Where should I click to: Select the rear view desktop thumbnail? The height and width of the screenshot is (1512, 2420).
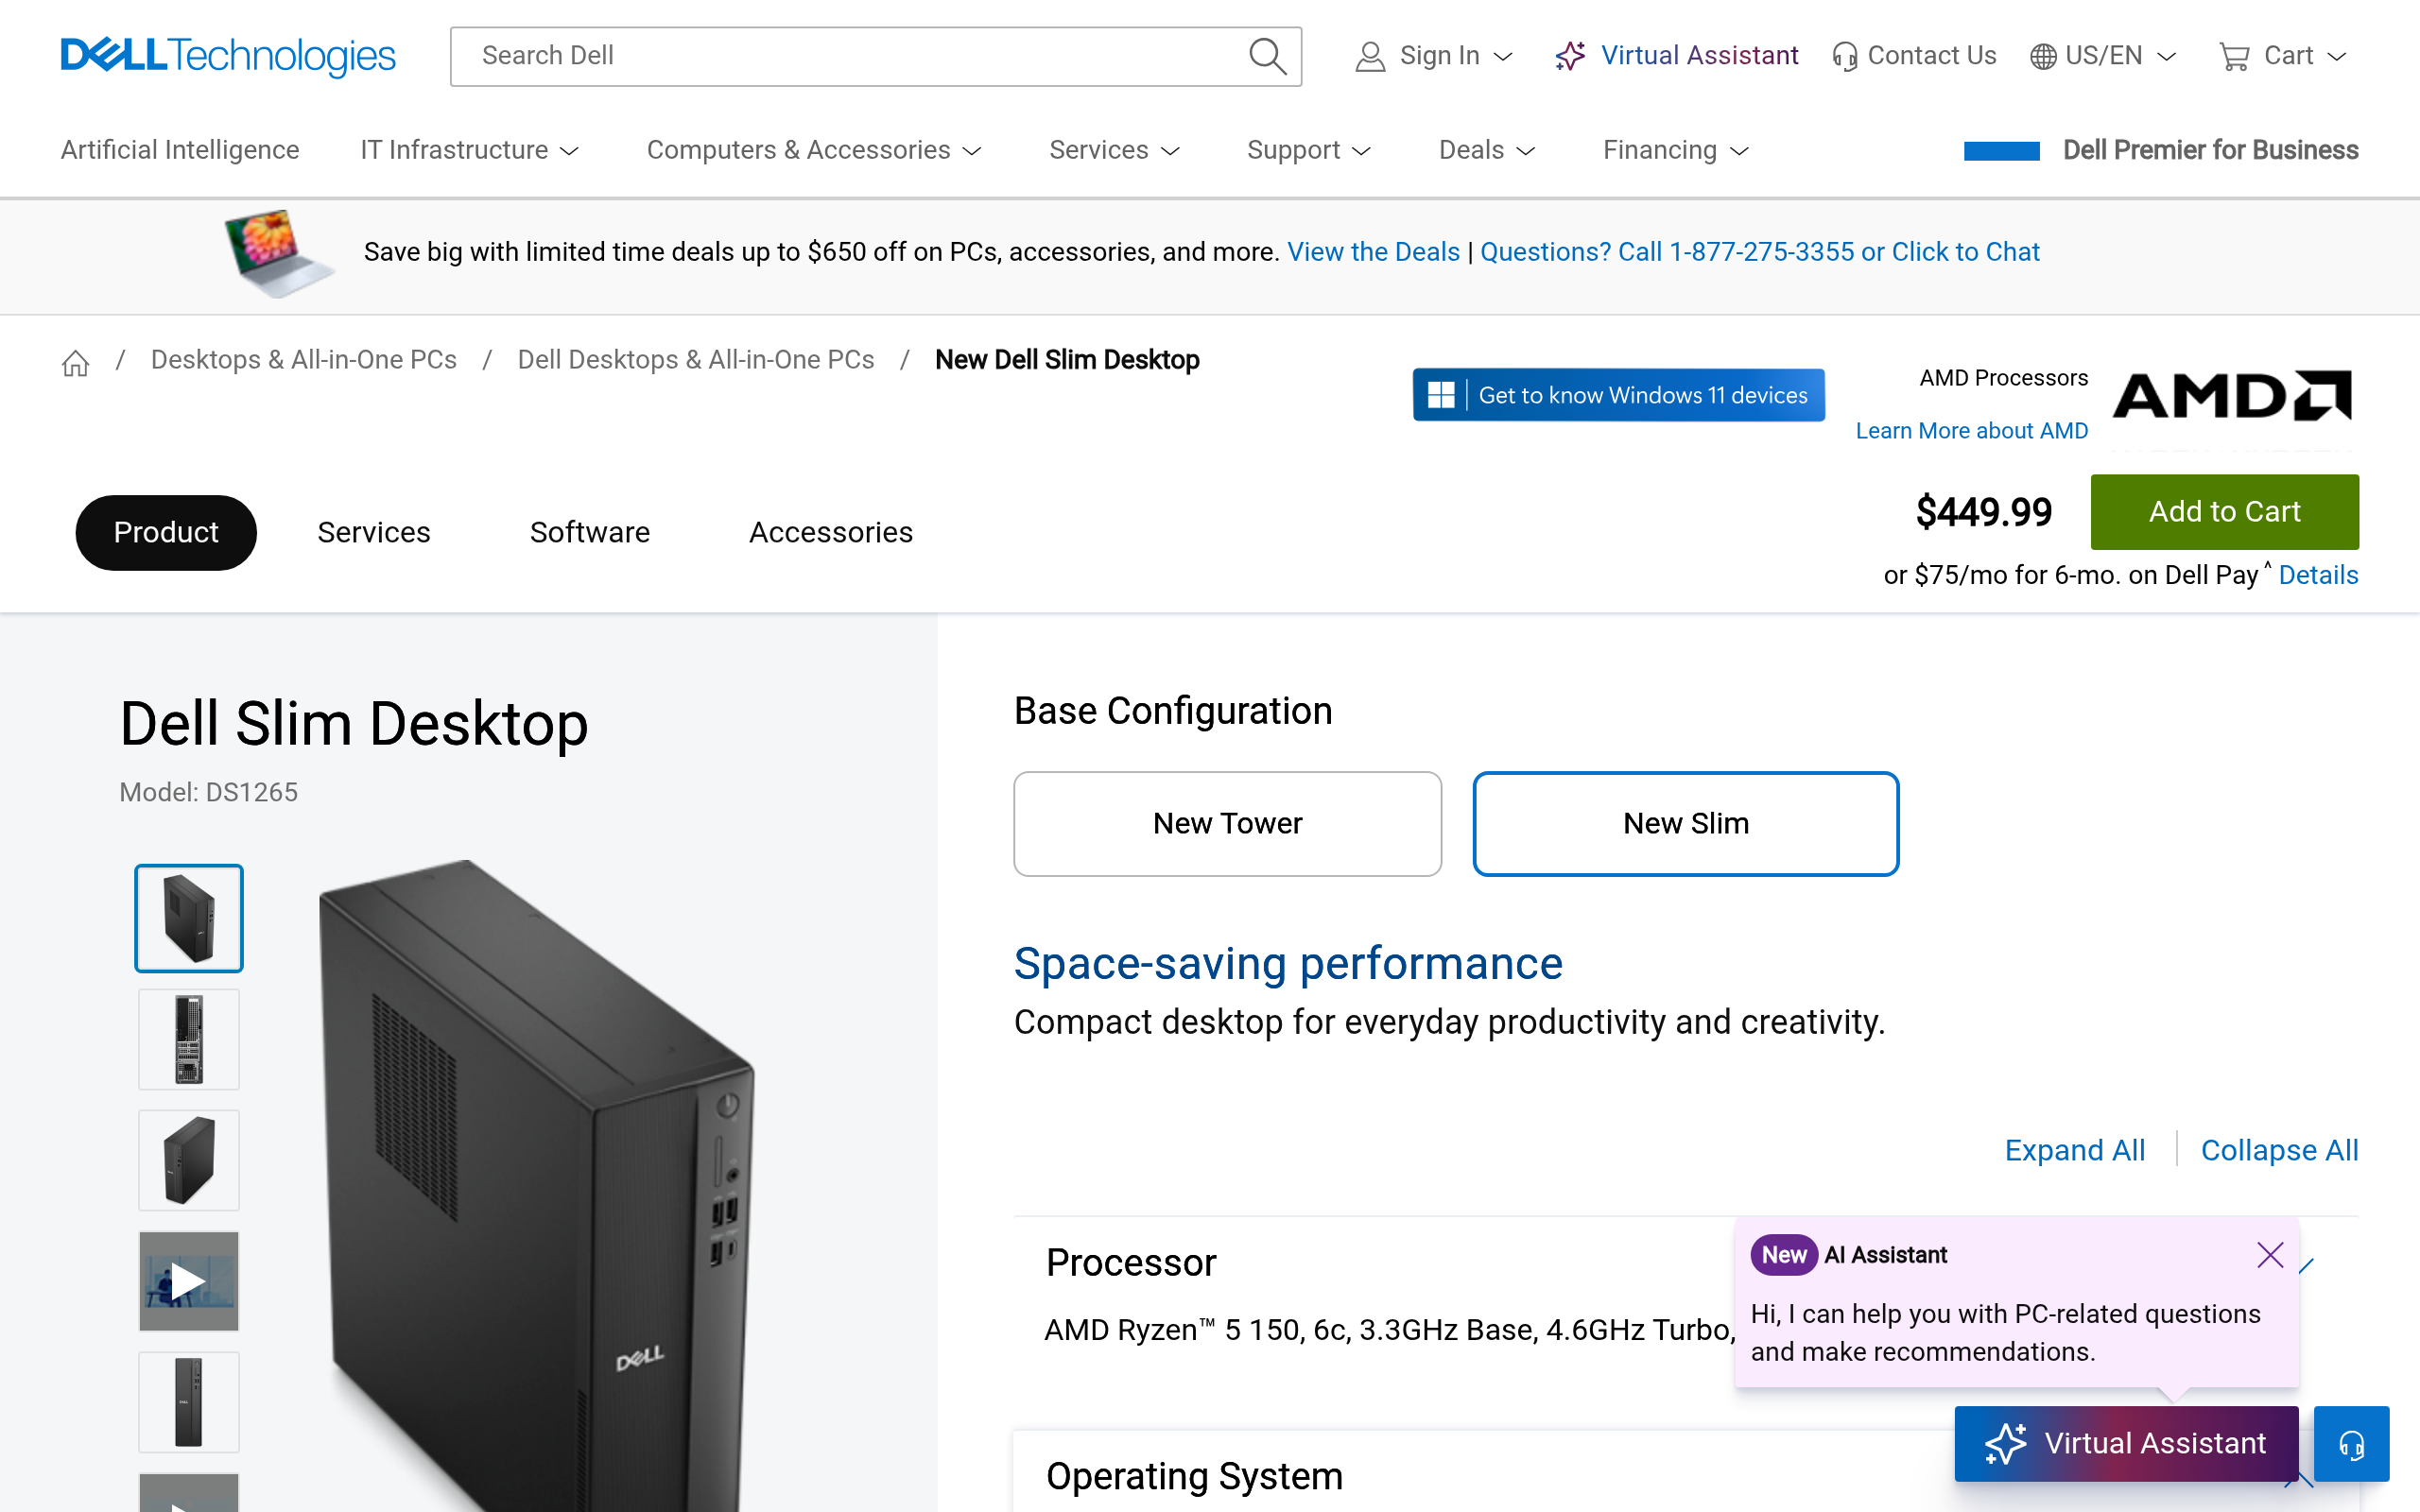point(188,1039)
